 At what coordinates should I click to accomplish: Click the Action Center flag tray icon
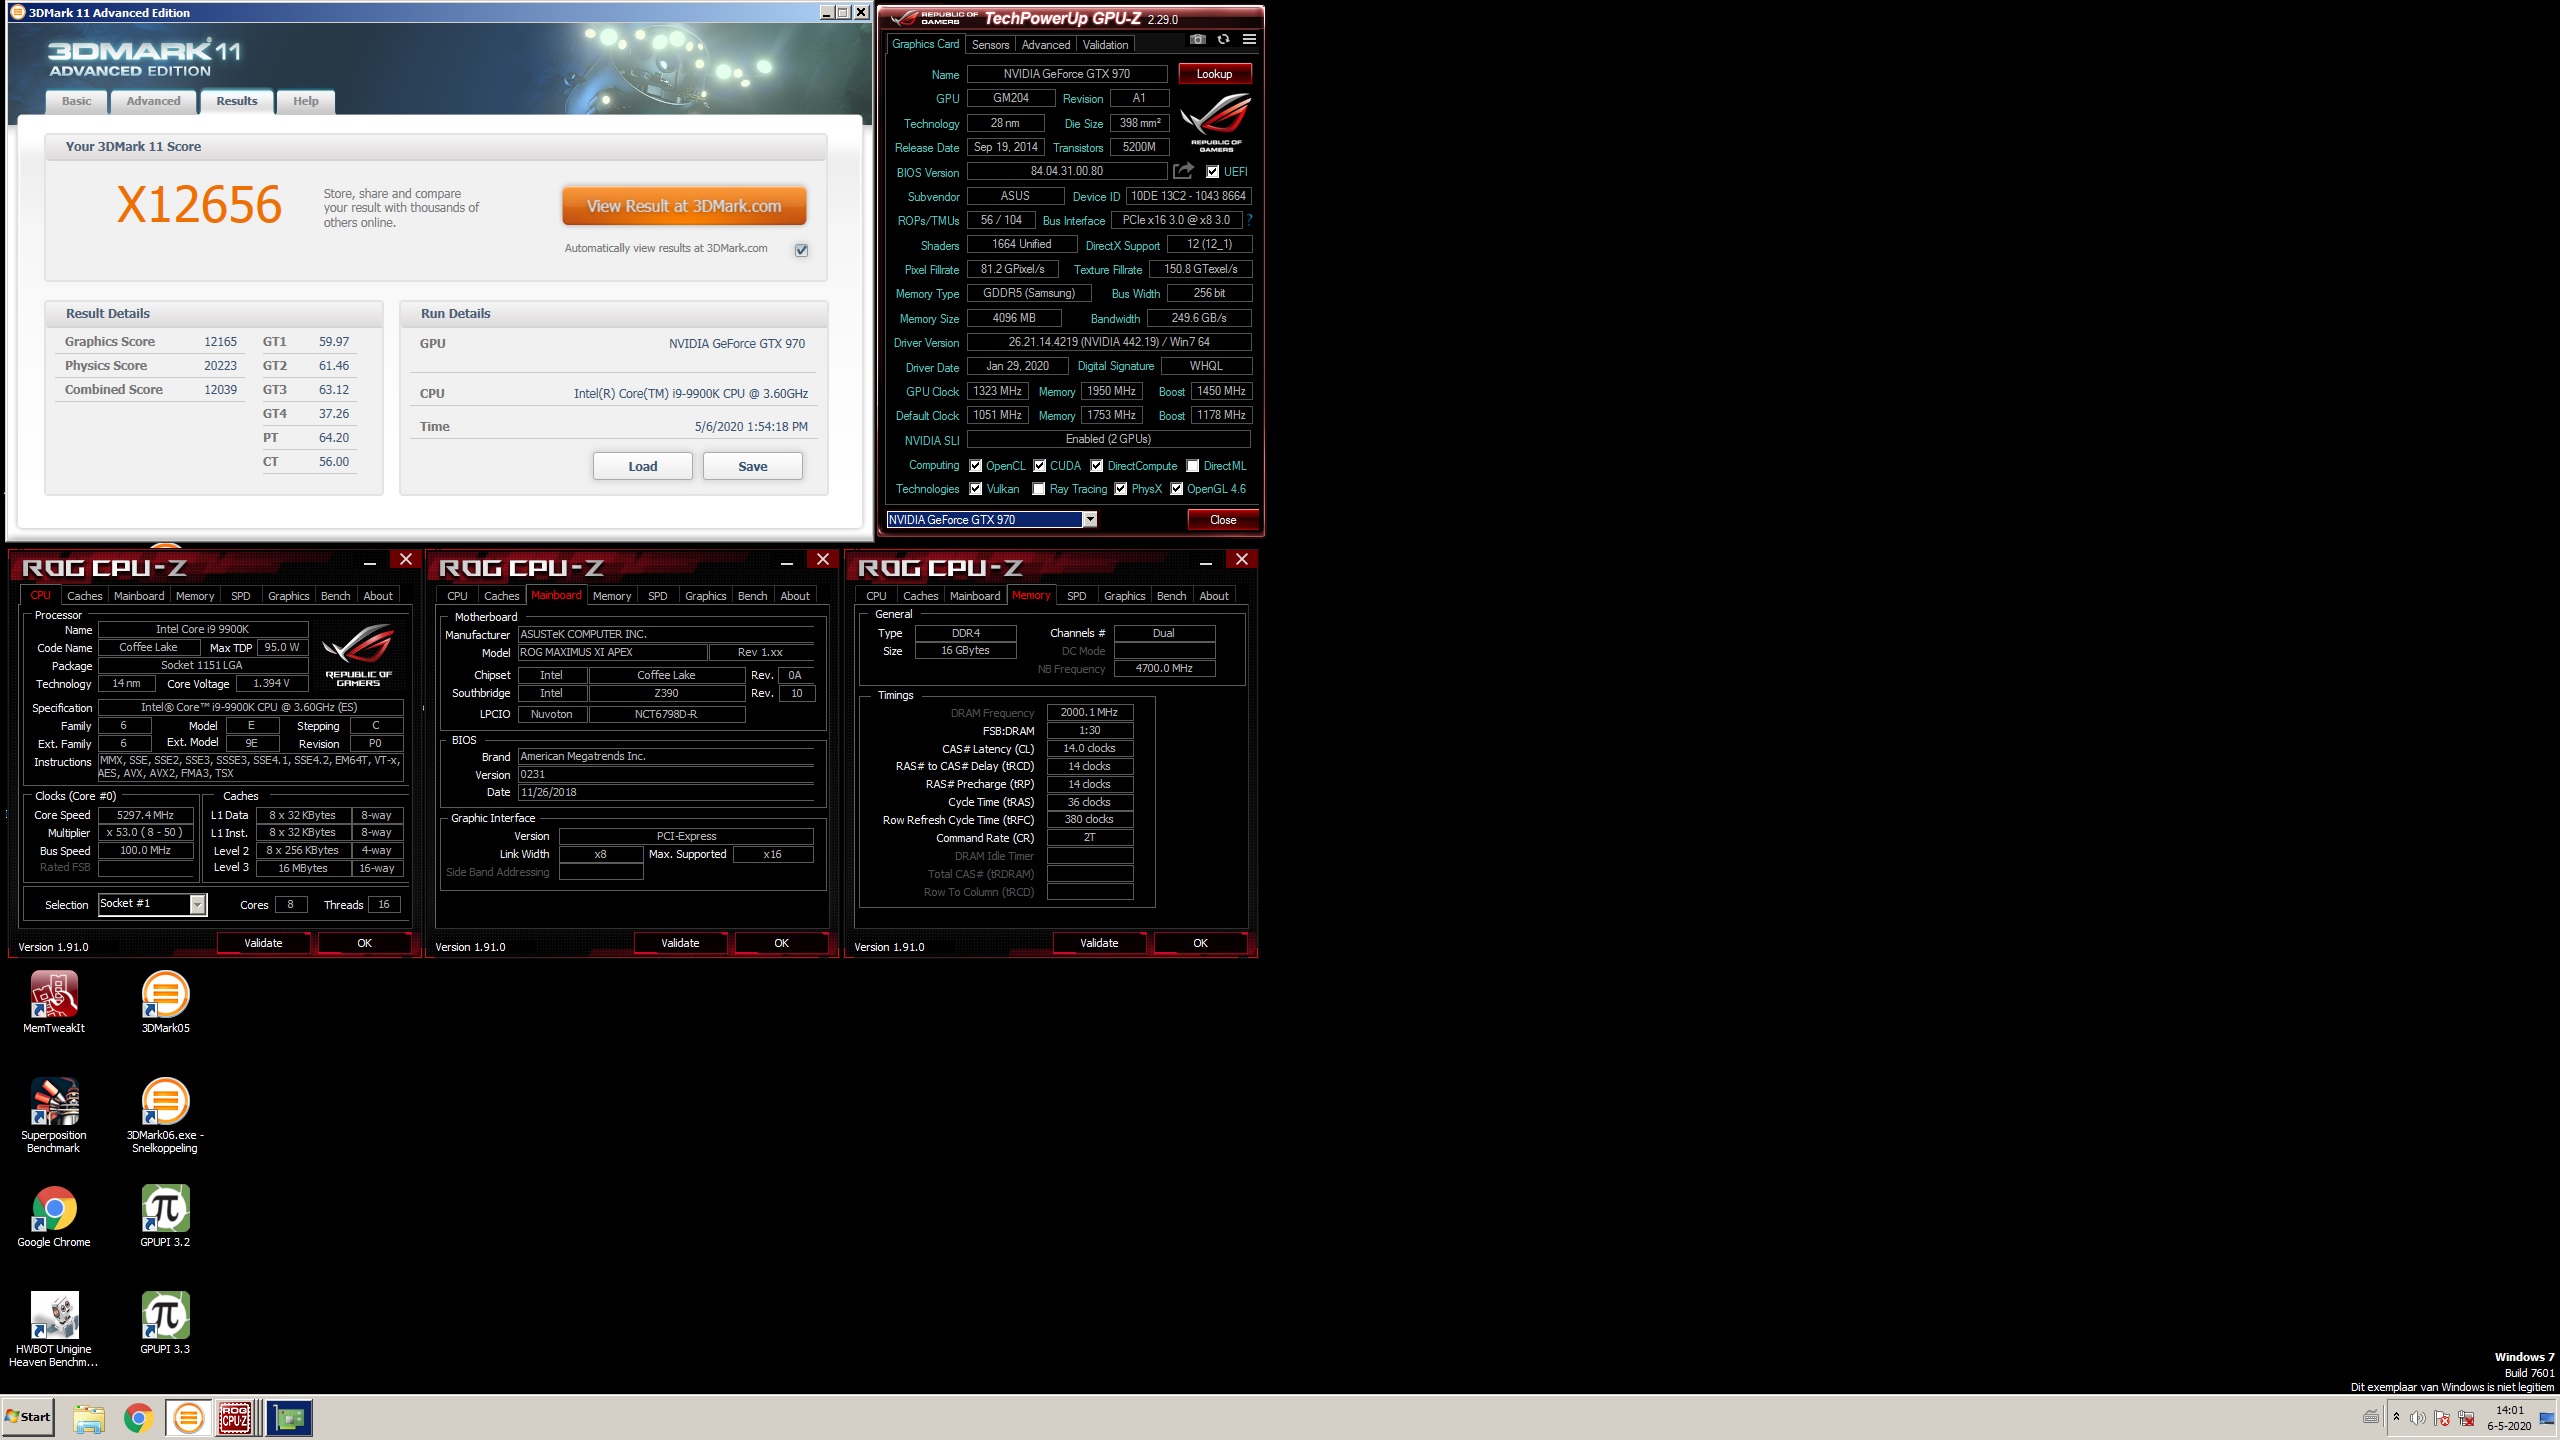[2442, 1418]
